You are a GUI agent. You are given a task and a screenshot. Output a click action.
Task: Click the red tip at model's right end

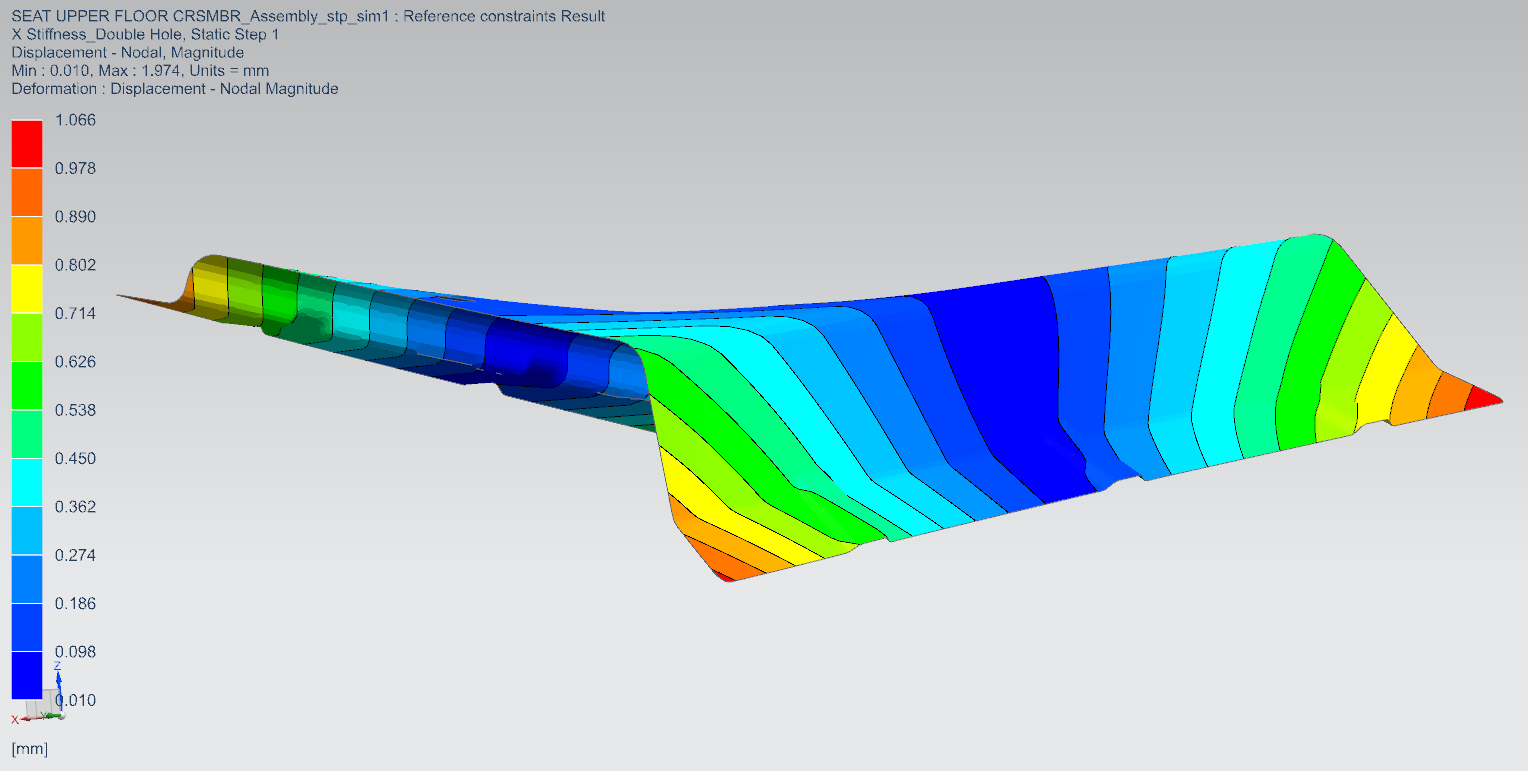click(x=1487, y=400)
